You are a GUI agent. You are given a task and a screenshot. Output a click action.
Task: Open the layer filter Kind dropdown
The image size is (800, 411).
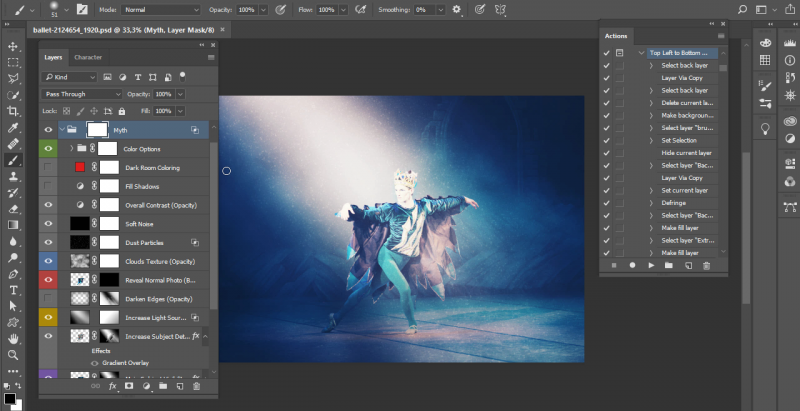point(69,78)
